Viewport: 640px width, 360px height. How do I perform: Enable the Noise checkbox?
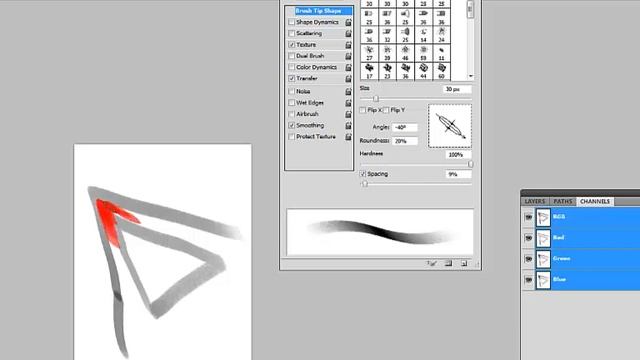tap(291, 91)
